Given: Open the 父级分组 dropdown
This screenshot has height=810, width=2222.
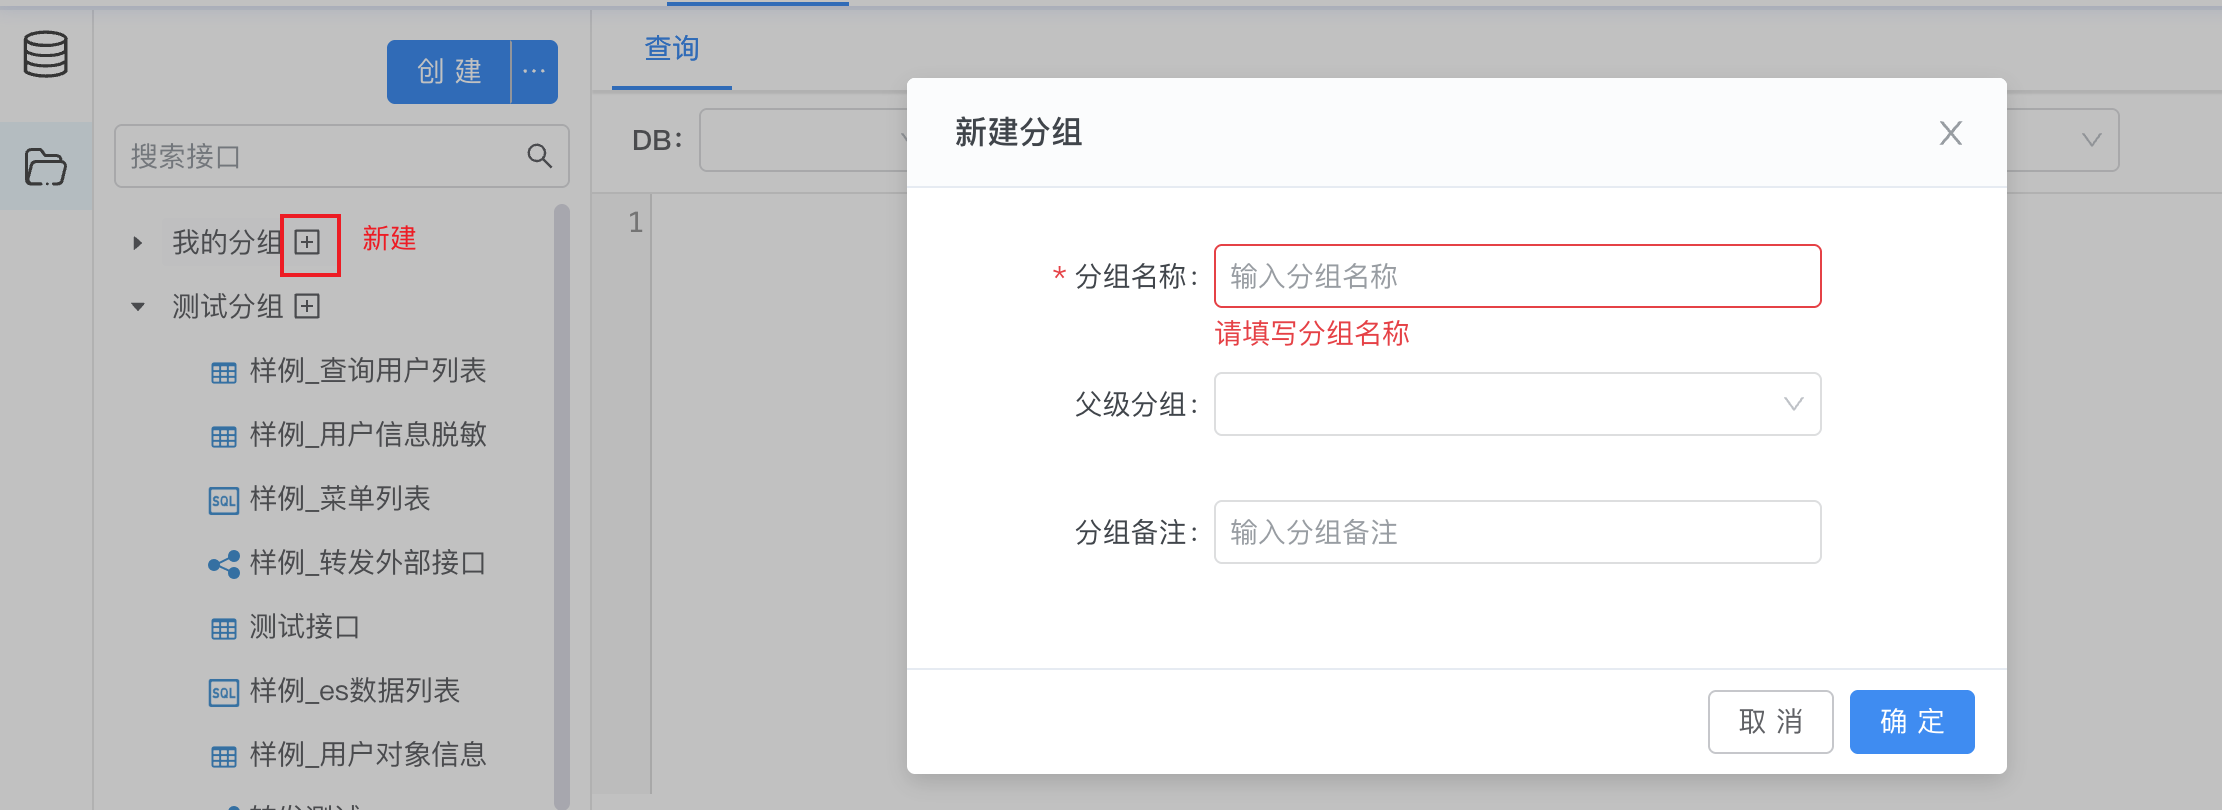Looking at the screenshot, I should coord(1516,404).
